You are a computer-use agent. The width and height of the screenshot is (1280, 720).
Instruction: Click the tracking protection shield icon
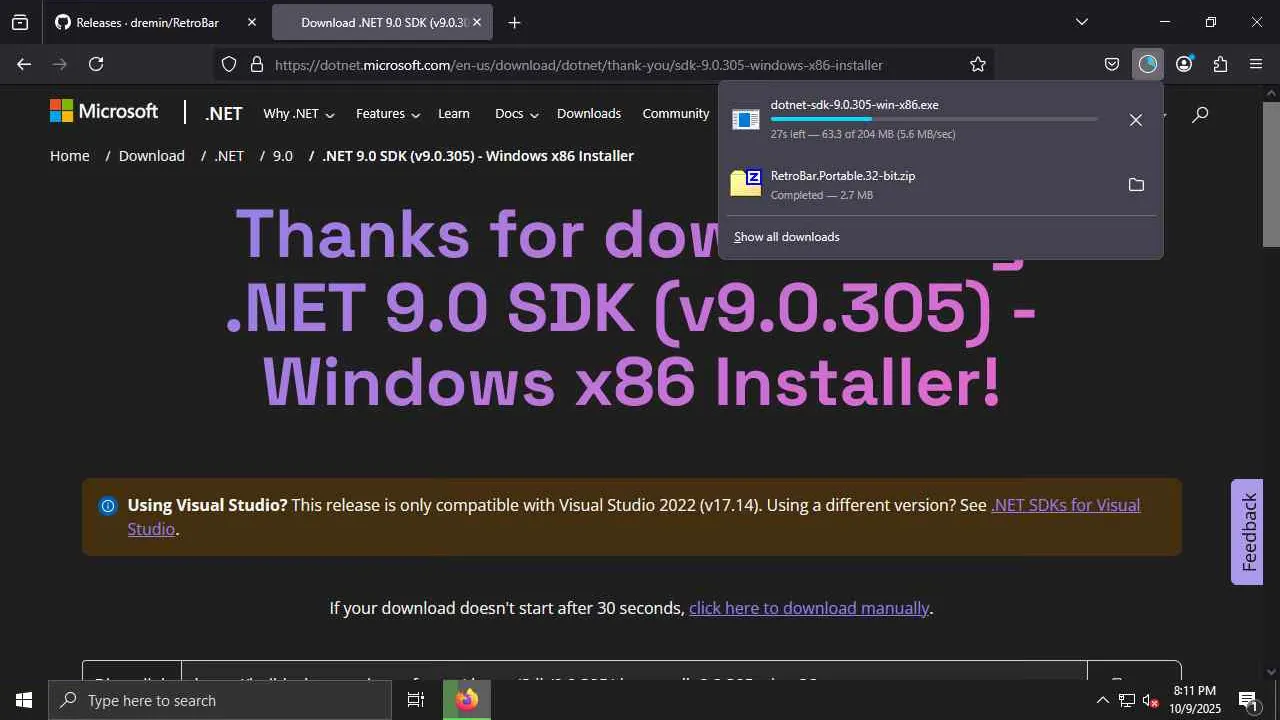coord(229,64)
